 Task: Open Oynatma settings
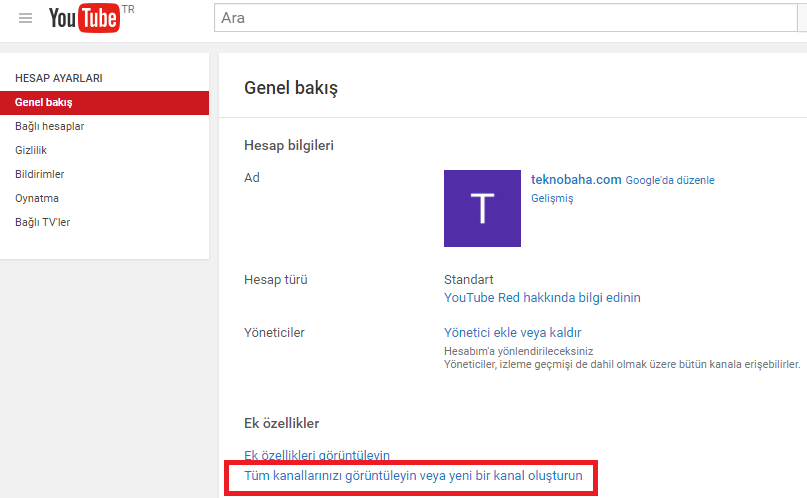37,199
